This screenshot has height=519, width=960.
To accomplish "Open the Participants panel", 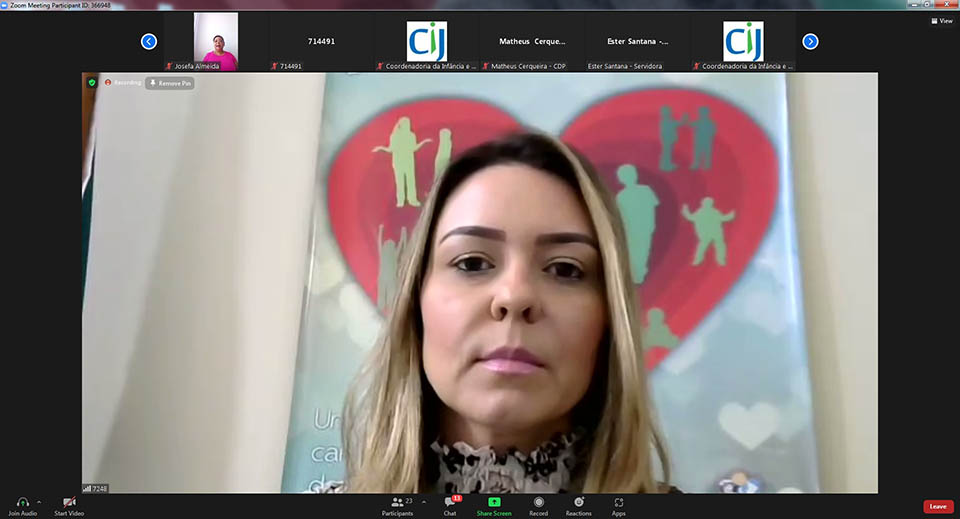I will pyautogui.click(x=397, y=503).
